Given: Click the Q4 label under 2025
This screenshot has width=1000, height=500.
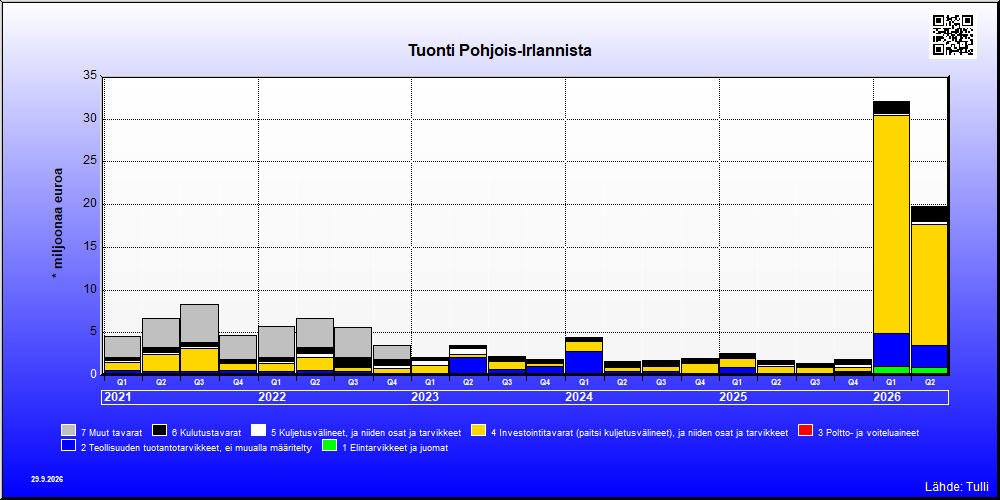Looking at the screenshot, I should point(853,382).
